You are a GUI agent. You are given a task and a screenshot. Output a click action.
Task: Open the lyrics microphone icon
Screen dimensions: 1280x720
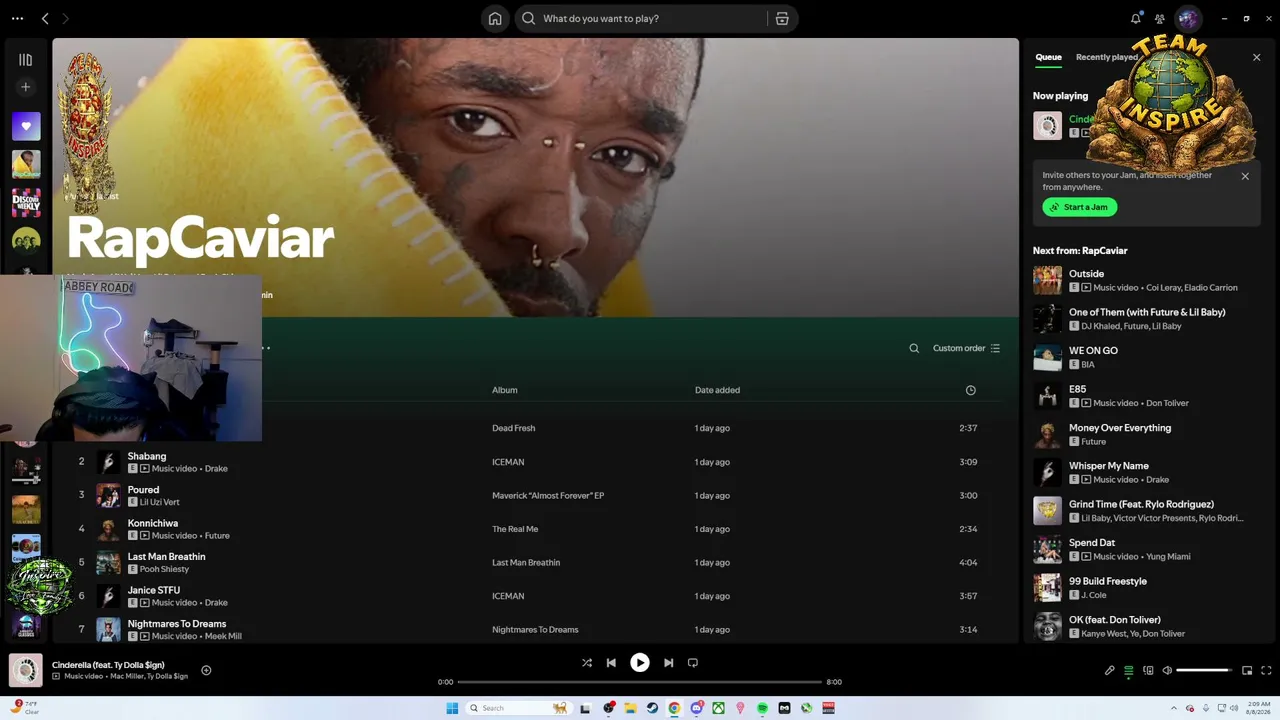(1109, 670)
